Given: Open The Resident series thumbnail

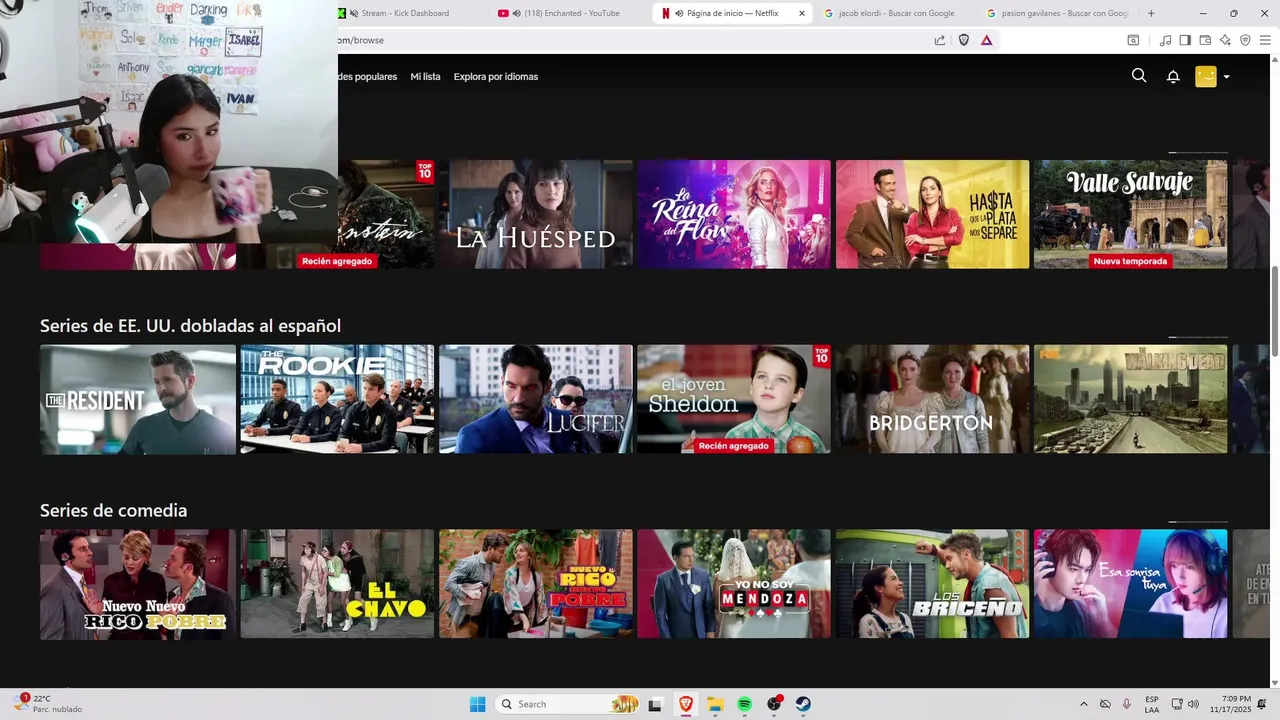Looking at the screenshot, I should (x=138, y=400).
